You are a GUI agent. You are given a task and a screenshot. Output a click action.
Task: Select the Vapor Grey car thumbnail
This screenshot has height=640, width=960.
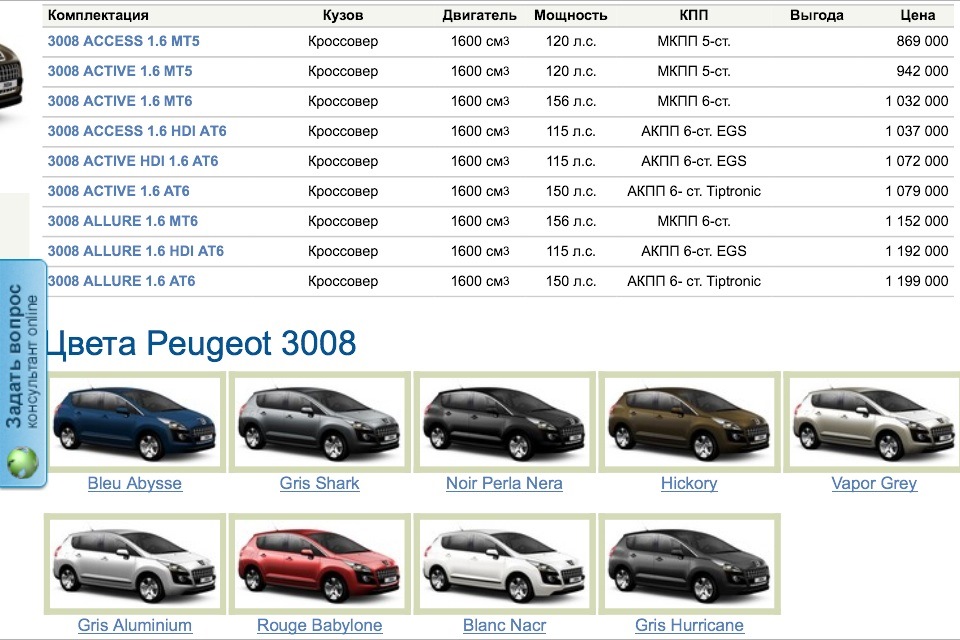point(874,422)
